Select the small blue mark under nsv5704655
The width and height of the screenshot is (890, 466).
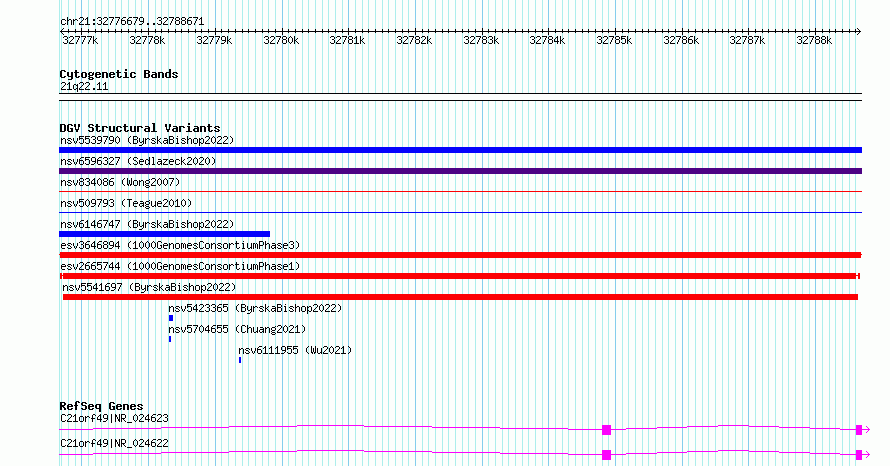point(170,339)
